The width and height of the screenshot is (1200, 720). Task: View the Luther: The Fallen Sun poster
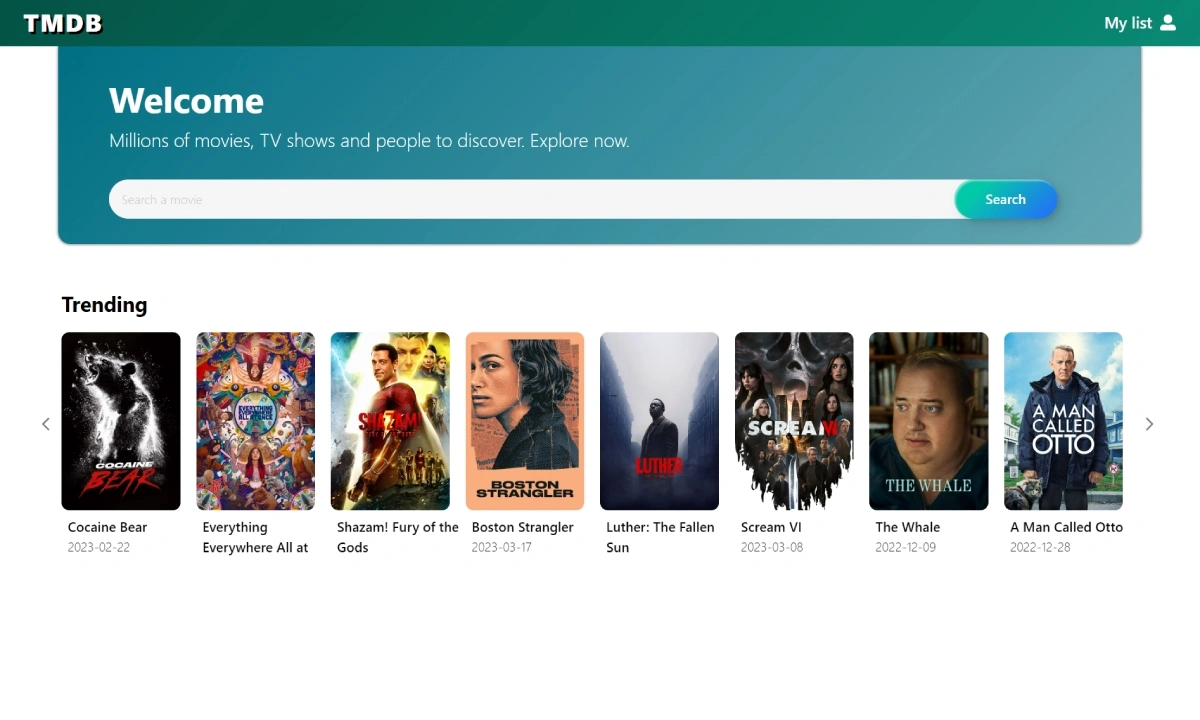click(659, 421)
